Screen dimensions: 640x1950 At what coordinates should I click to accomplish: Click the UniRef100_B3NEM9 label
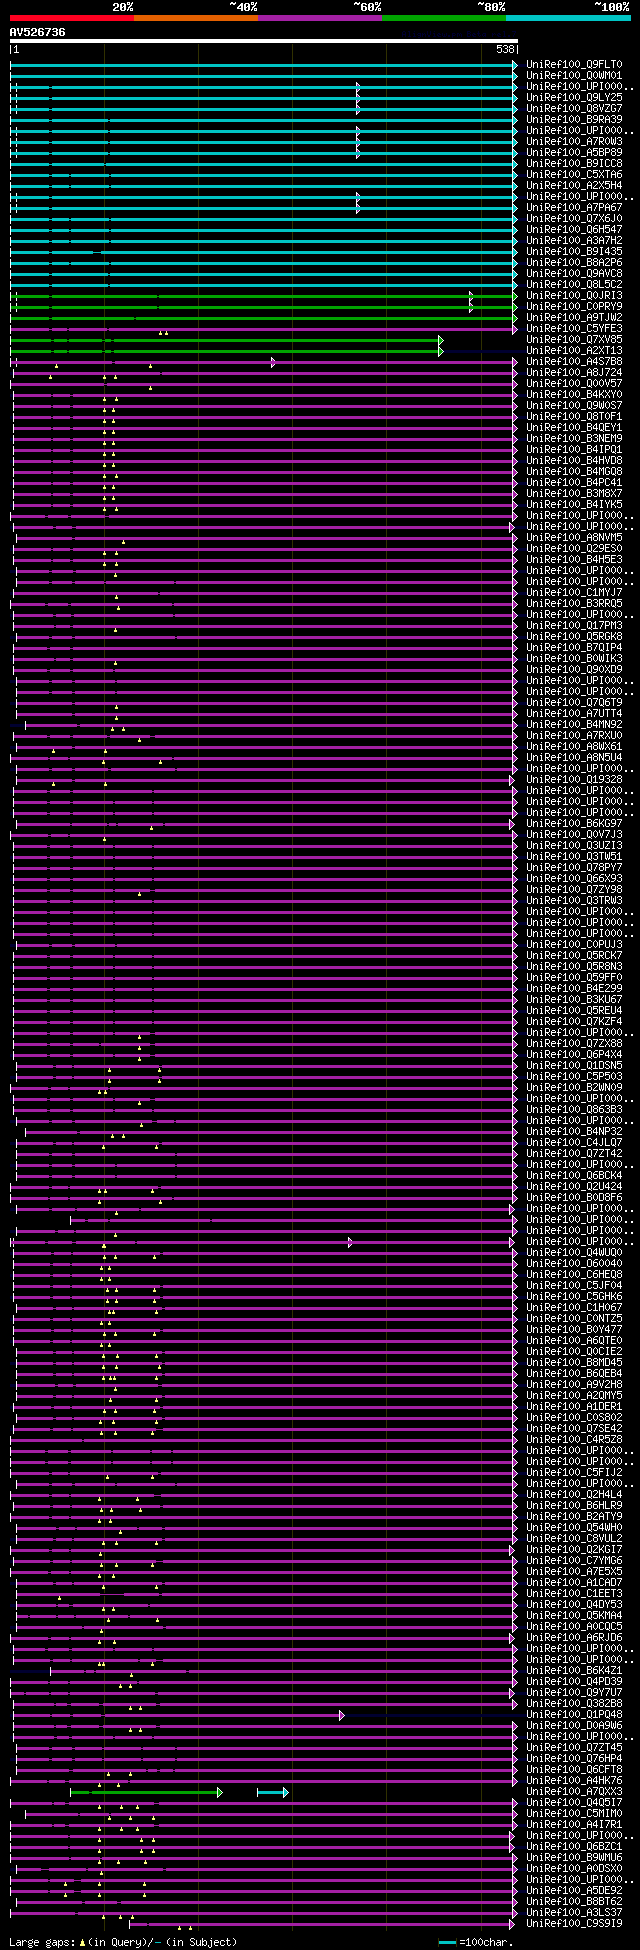click(x=574, y=438)
